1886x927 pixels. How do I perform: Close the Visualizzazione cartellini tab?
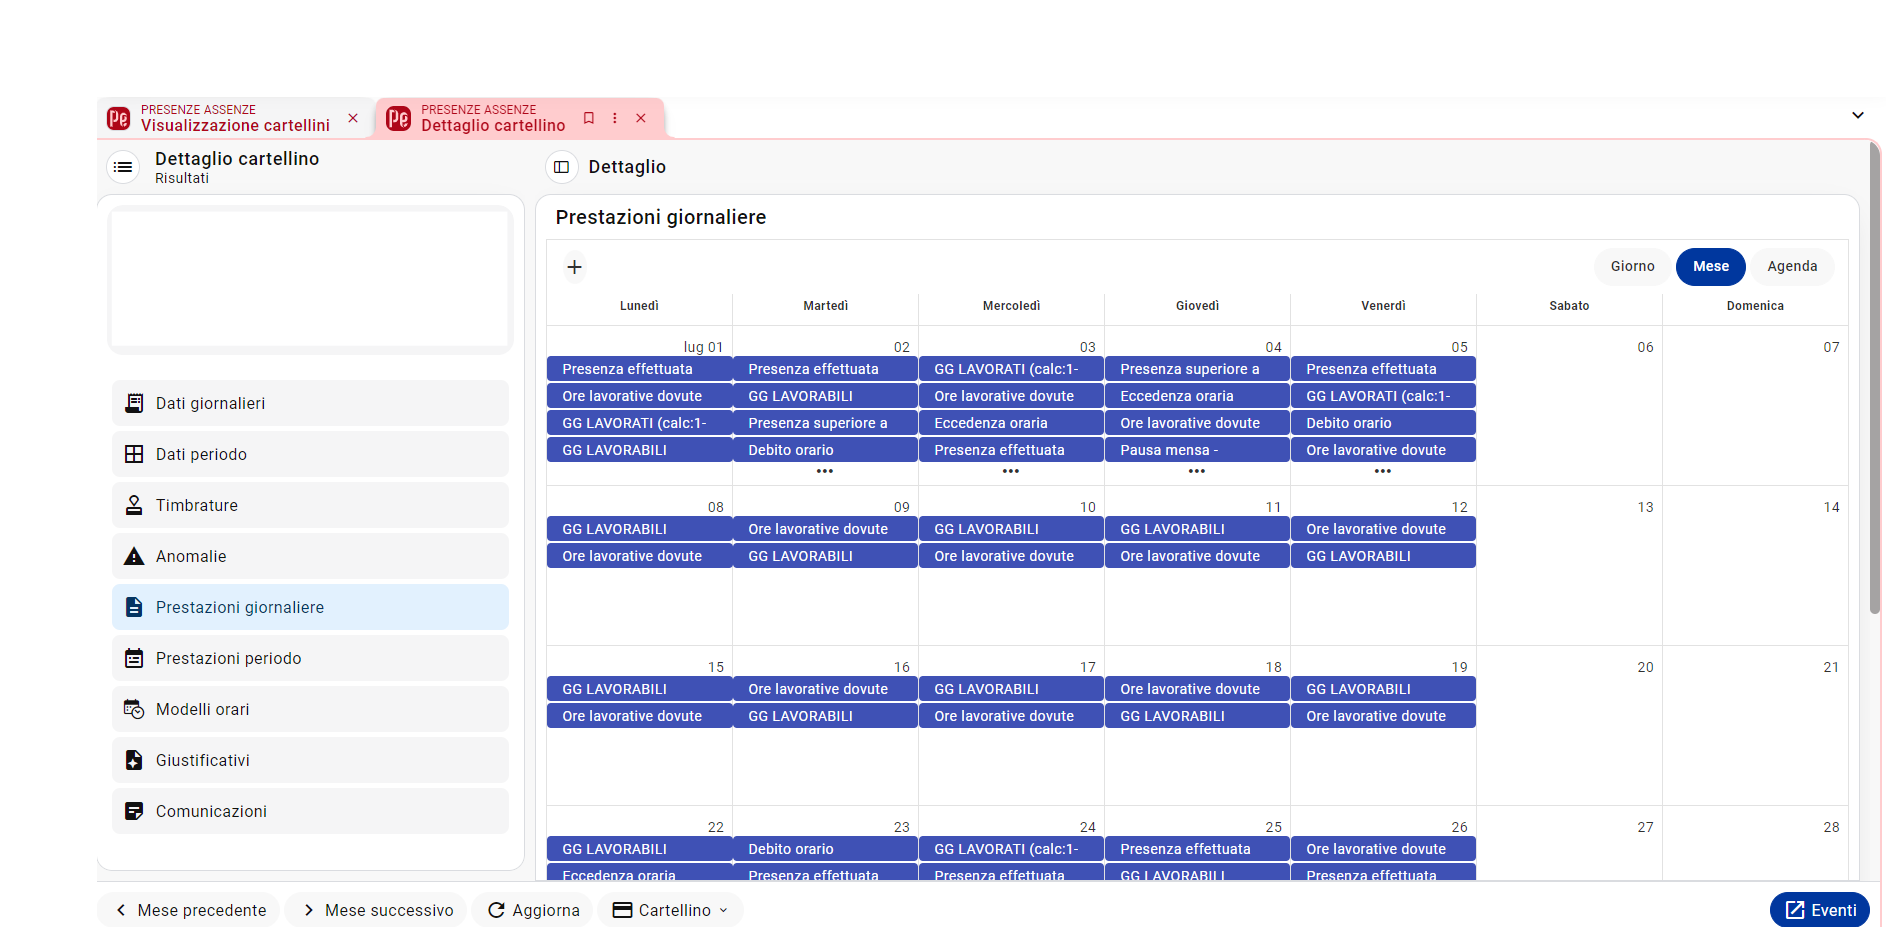[353, 118]
